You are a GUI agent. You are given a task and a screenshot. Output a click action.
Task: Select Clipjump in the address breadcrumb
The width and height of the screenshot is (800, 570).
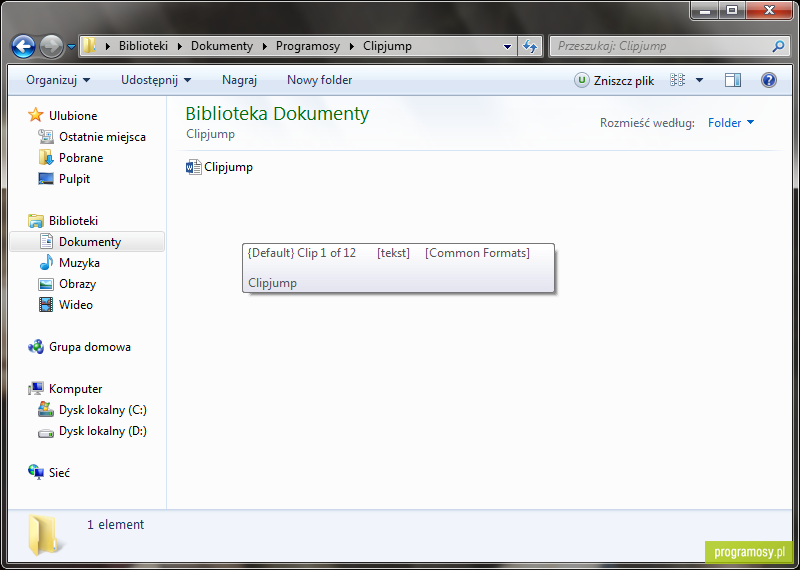click(x=387, y=46)
